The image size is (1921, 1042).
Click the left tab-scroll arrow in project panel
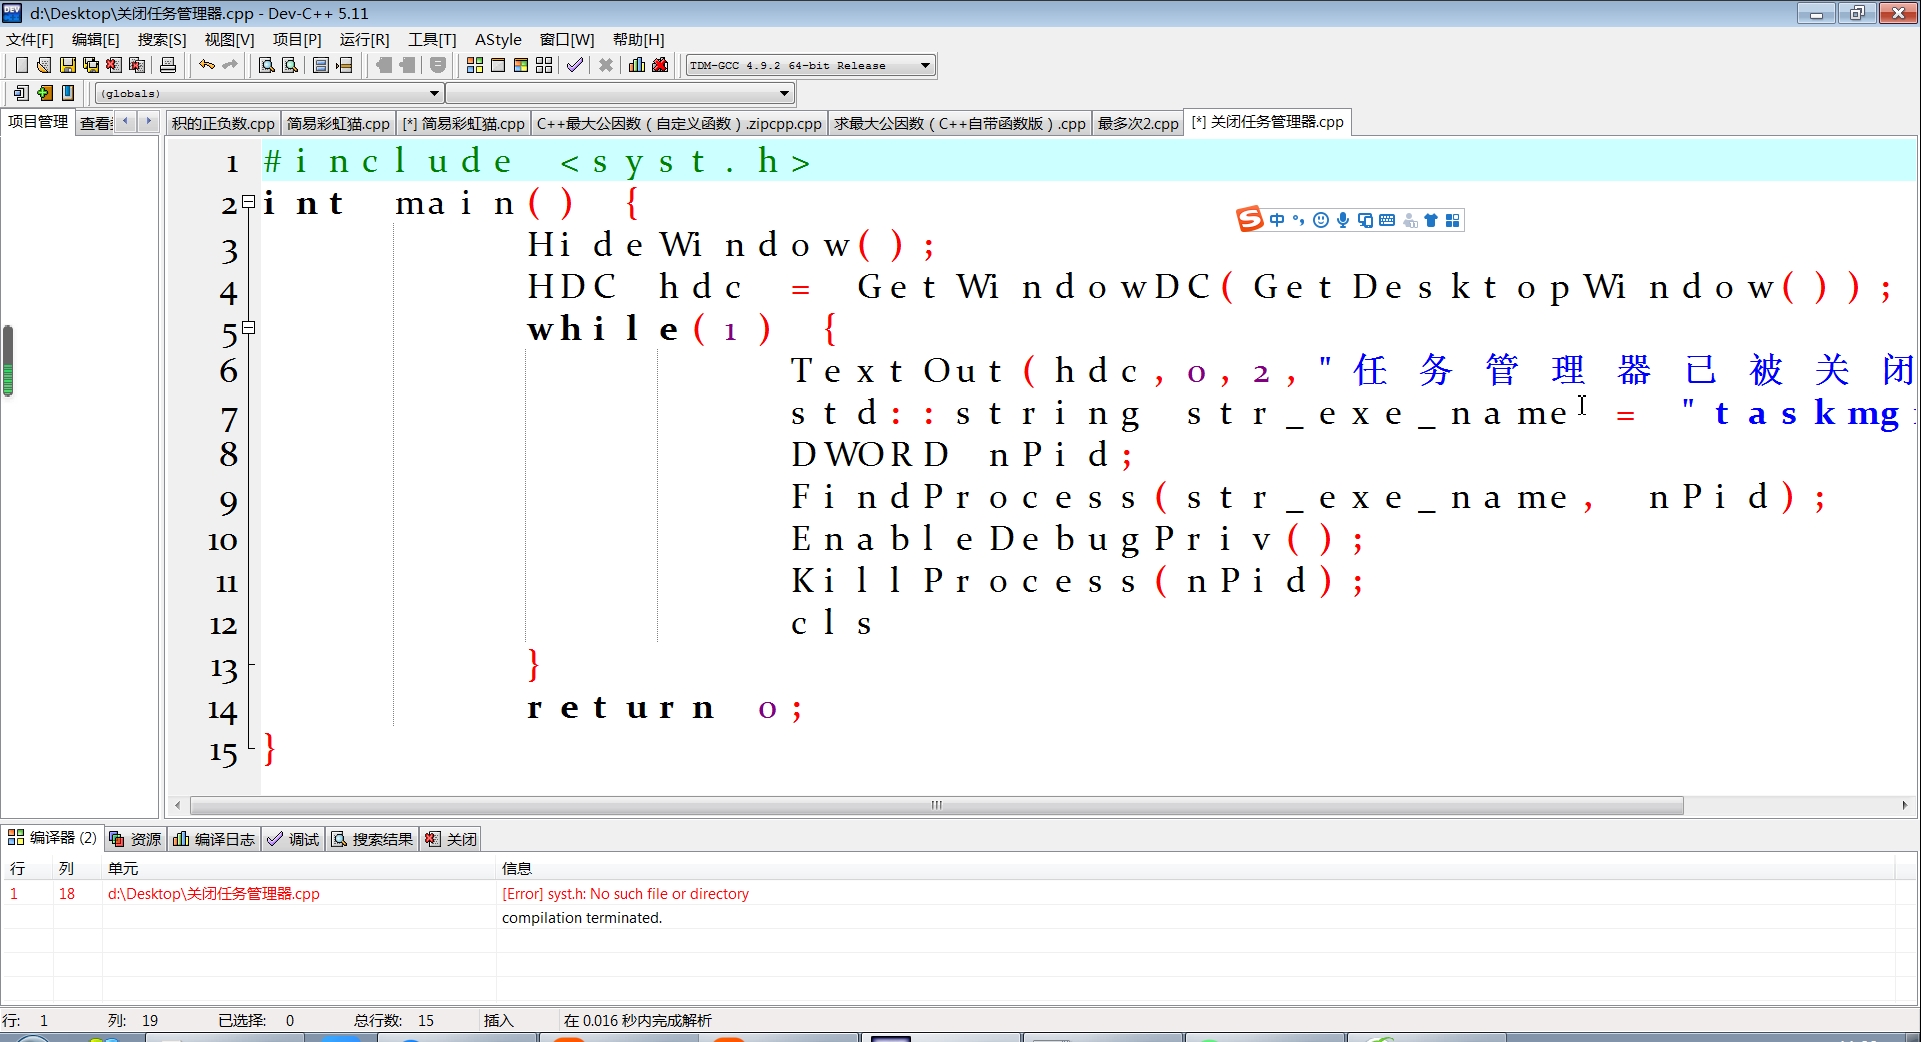[125, 121]
